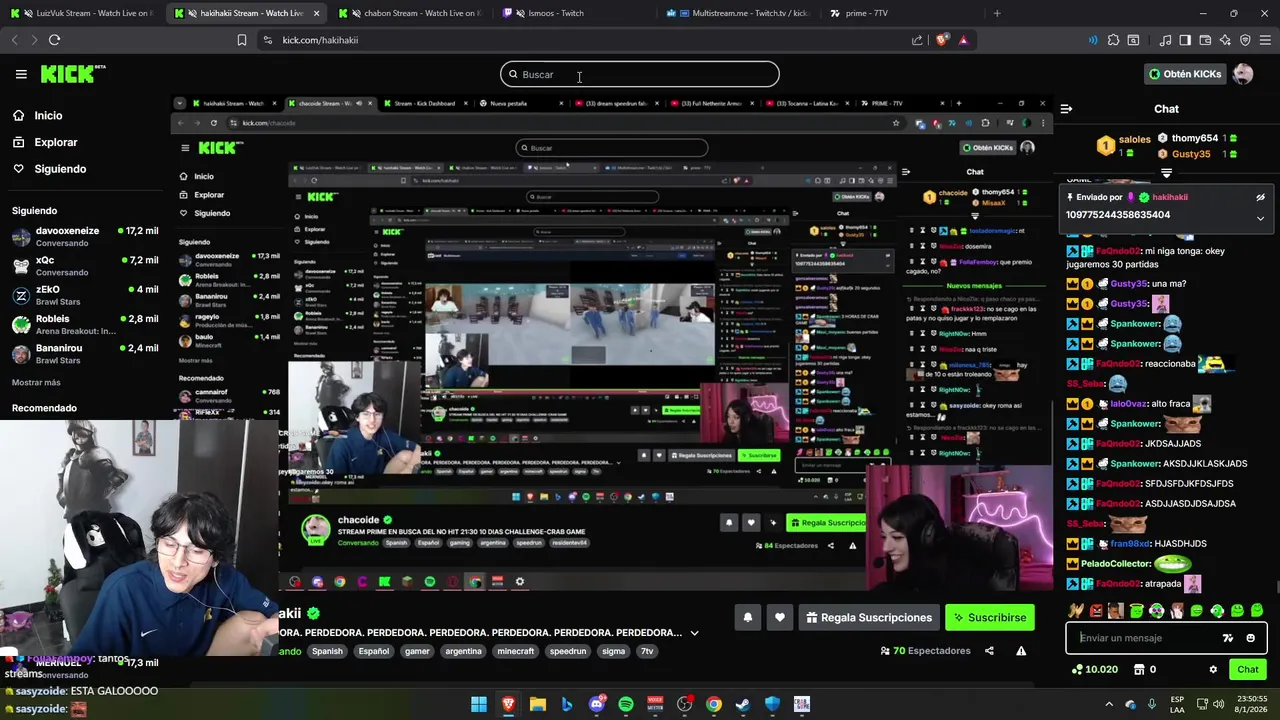The image size is (1280, 720).
Task: Open browser main menu
Action: (1265, 40)
